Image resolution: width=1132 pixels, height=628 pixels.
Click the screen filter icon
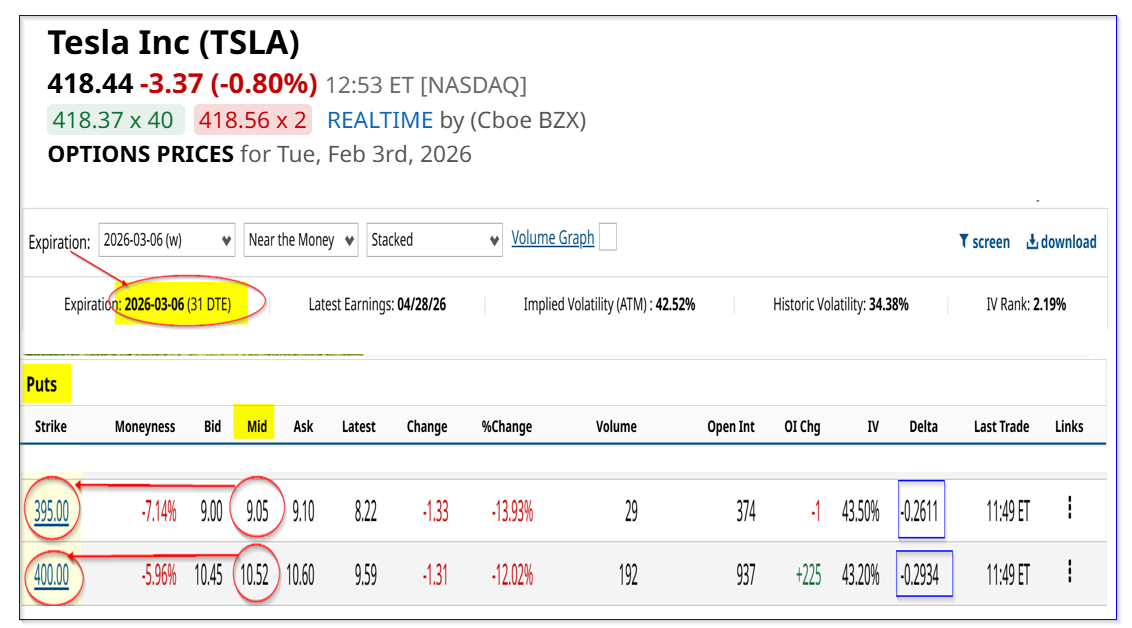[964, 241]
